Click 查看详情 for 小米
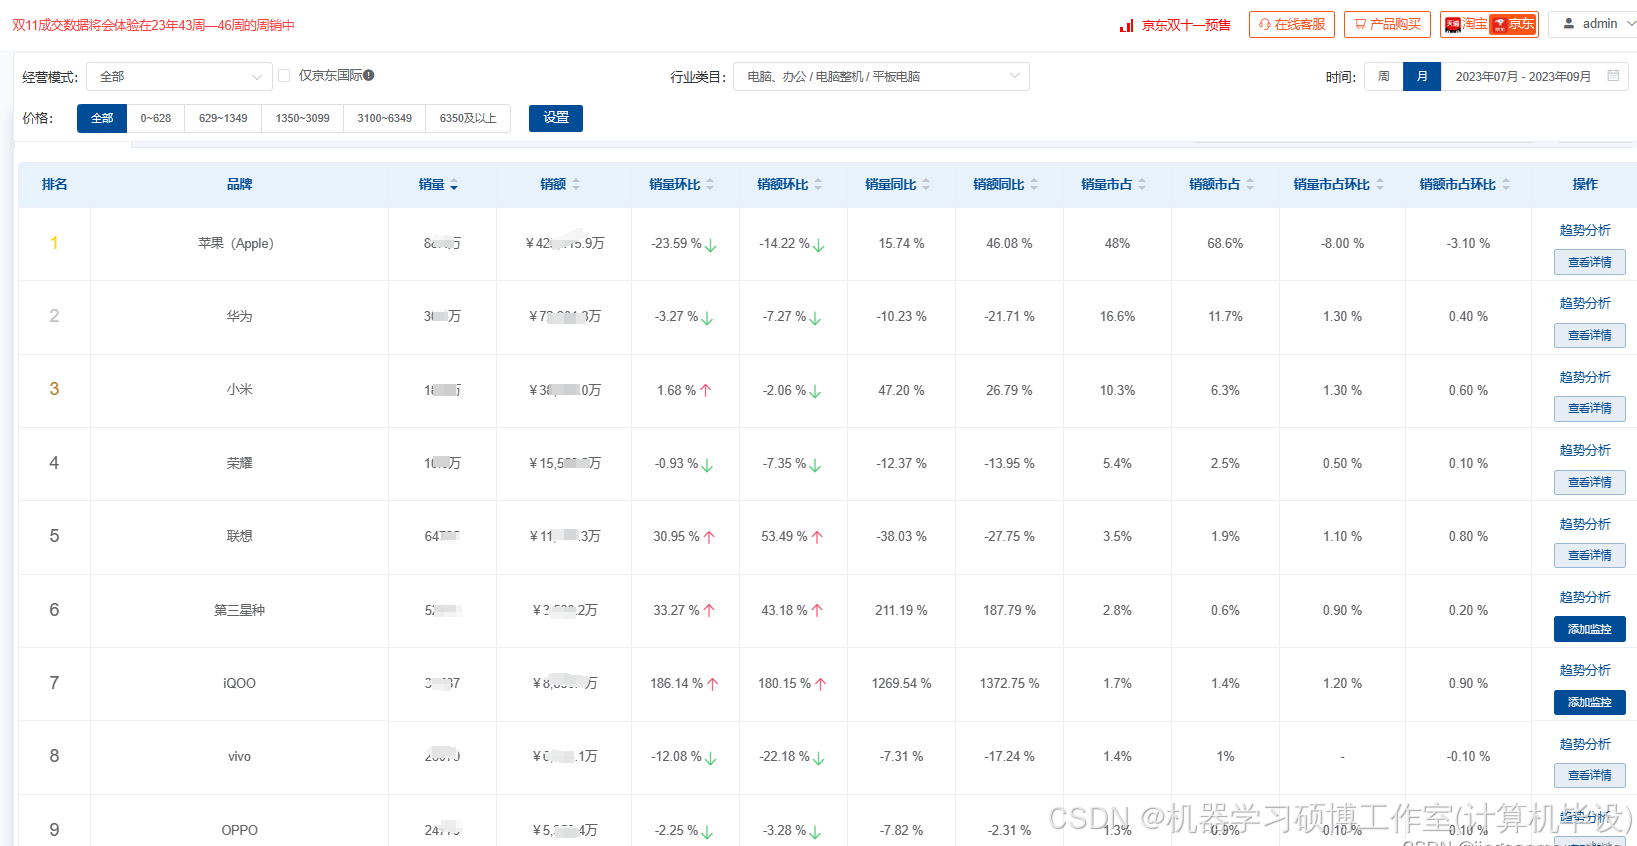 (x=1590, y=408)
